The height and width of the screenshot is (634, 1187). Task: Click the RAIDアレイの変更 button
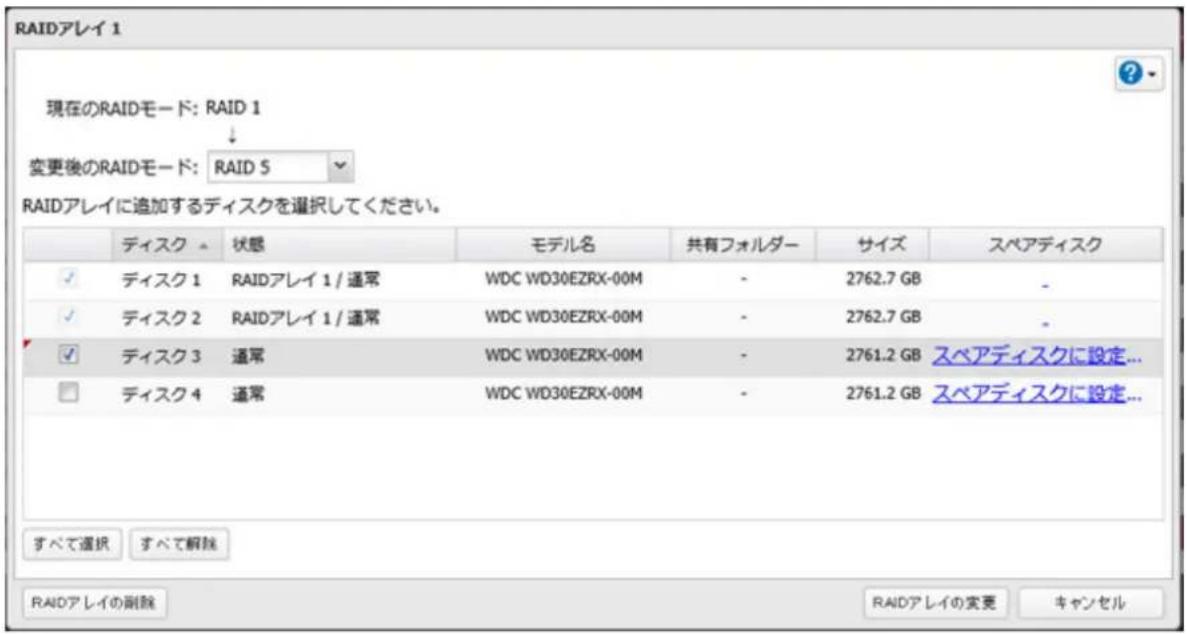(937, 603)
